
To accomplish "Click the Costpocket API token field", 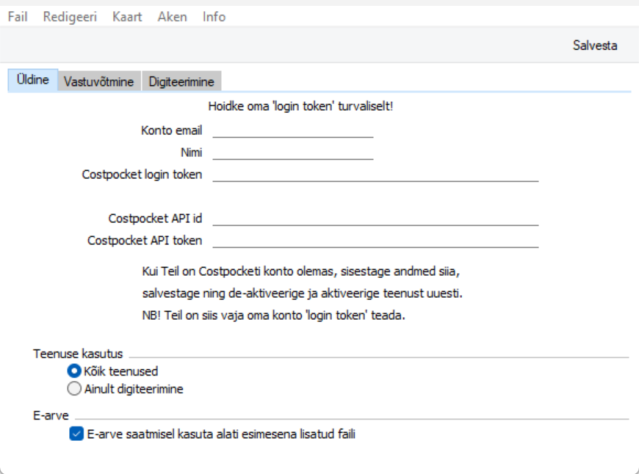I will (375, 241).
